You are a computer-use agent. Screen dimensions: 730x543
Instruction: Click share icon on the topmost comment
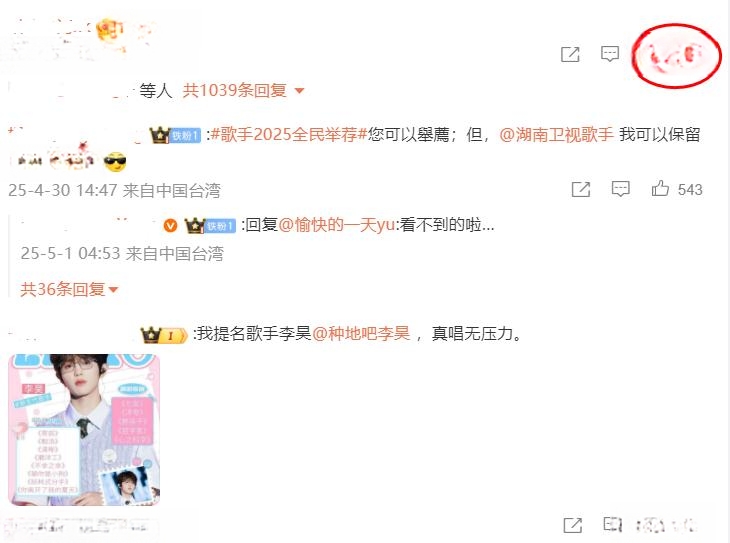570,54
